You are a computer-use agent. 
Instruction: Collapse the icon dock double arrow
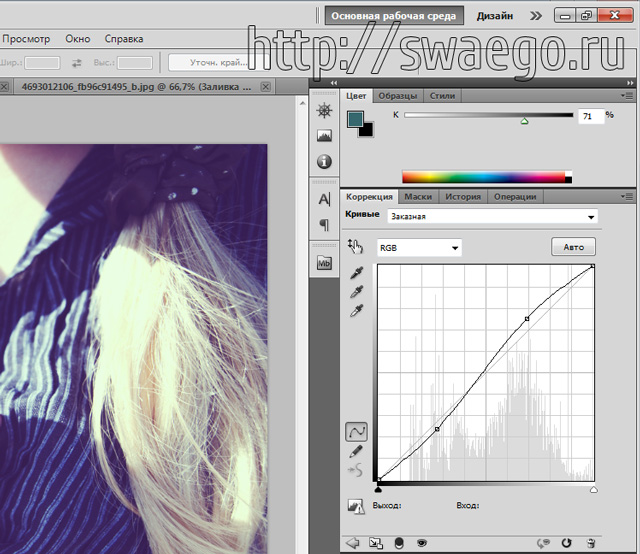(334, 83)
